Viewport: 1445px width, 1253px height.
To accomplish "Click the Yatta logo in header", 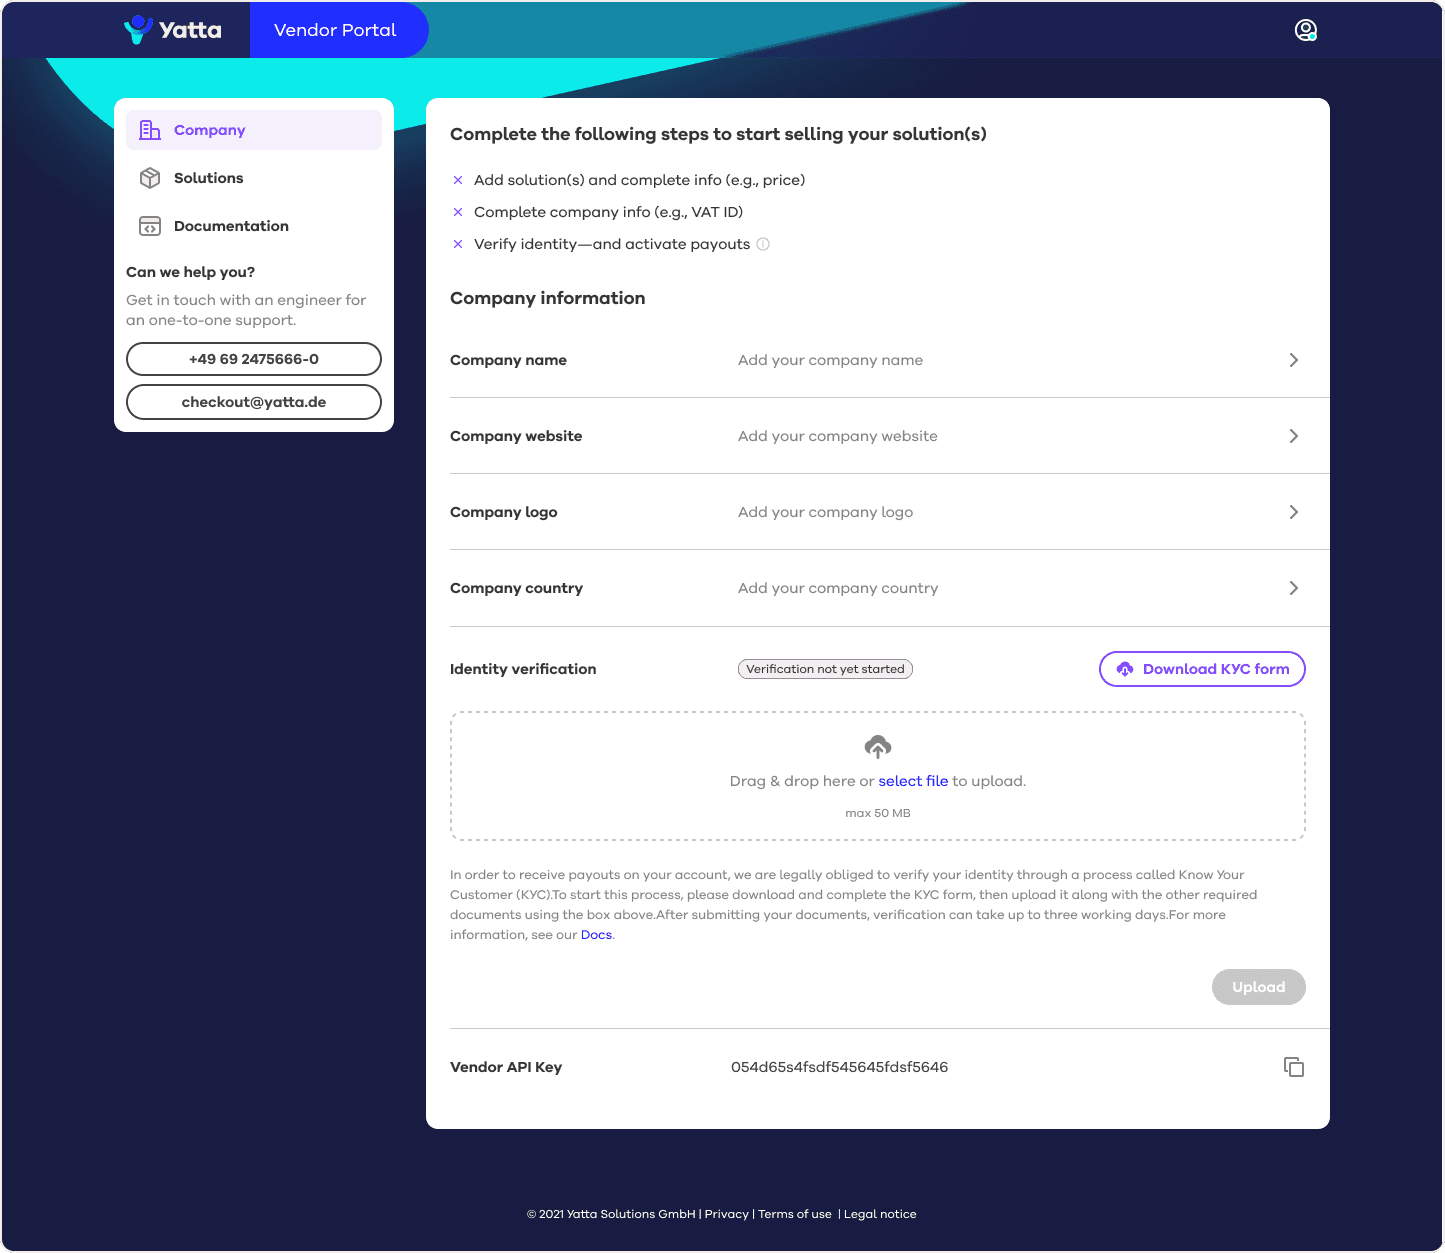I will [172, 30].
